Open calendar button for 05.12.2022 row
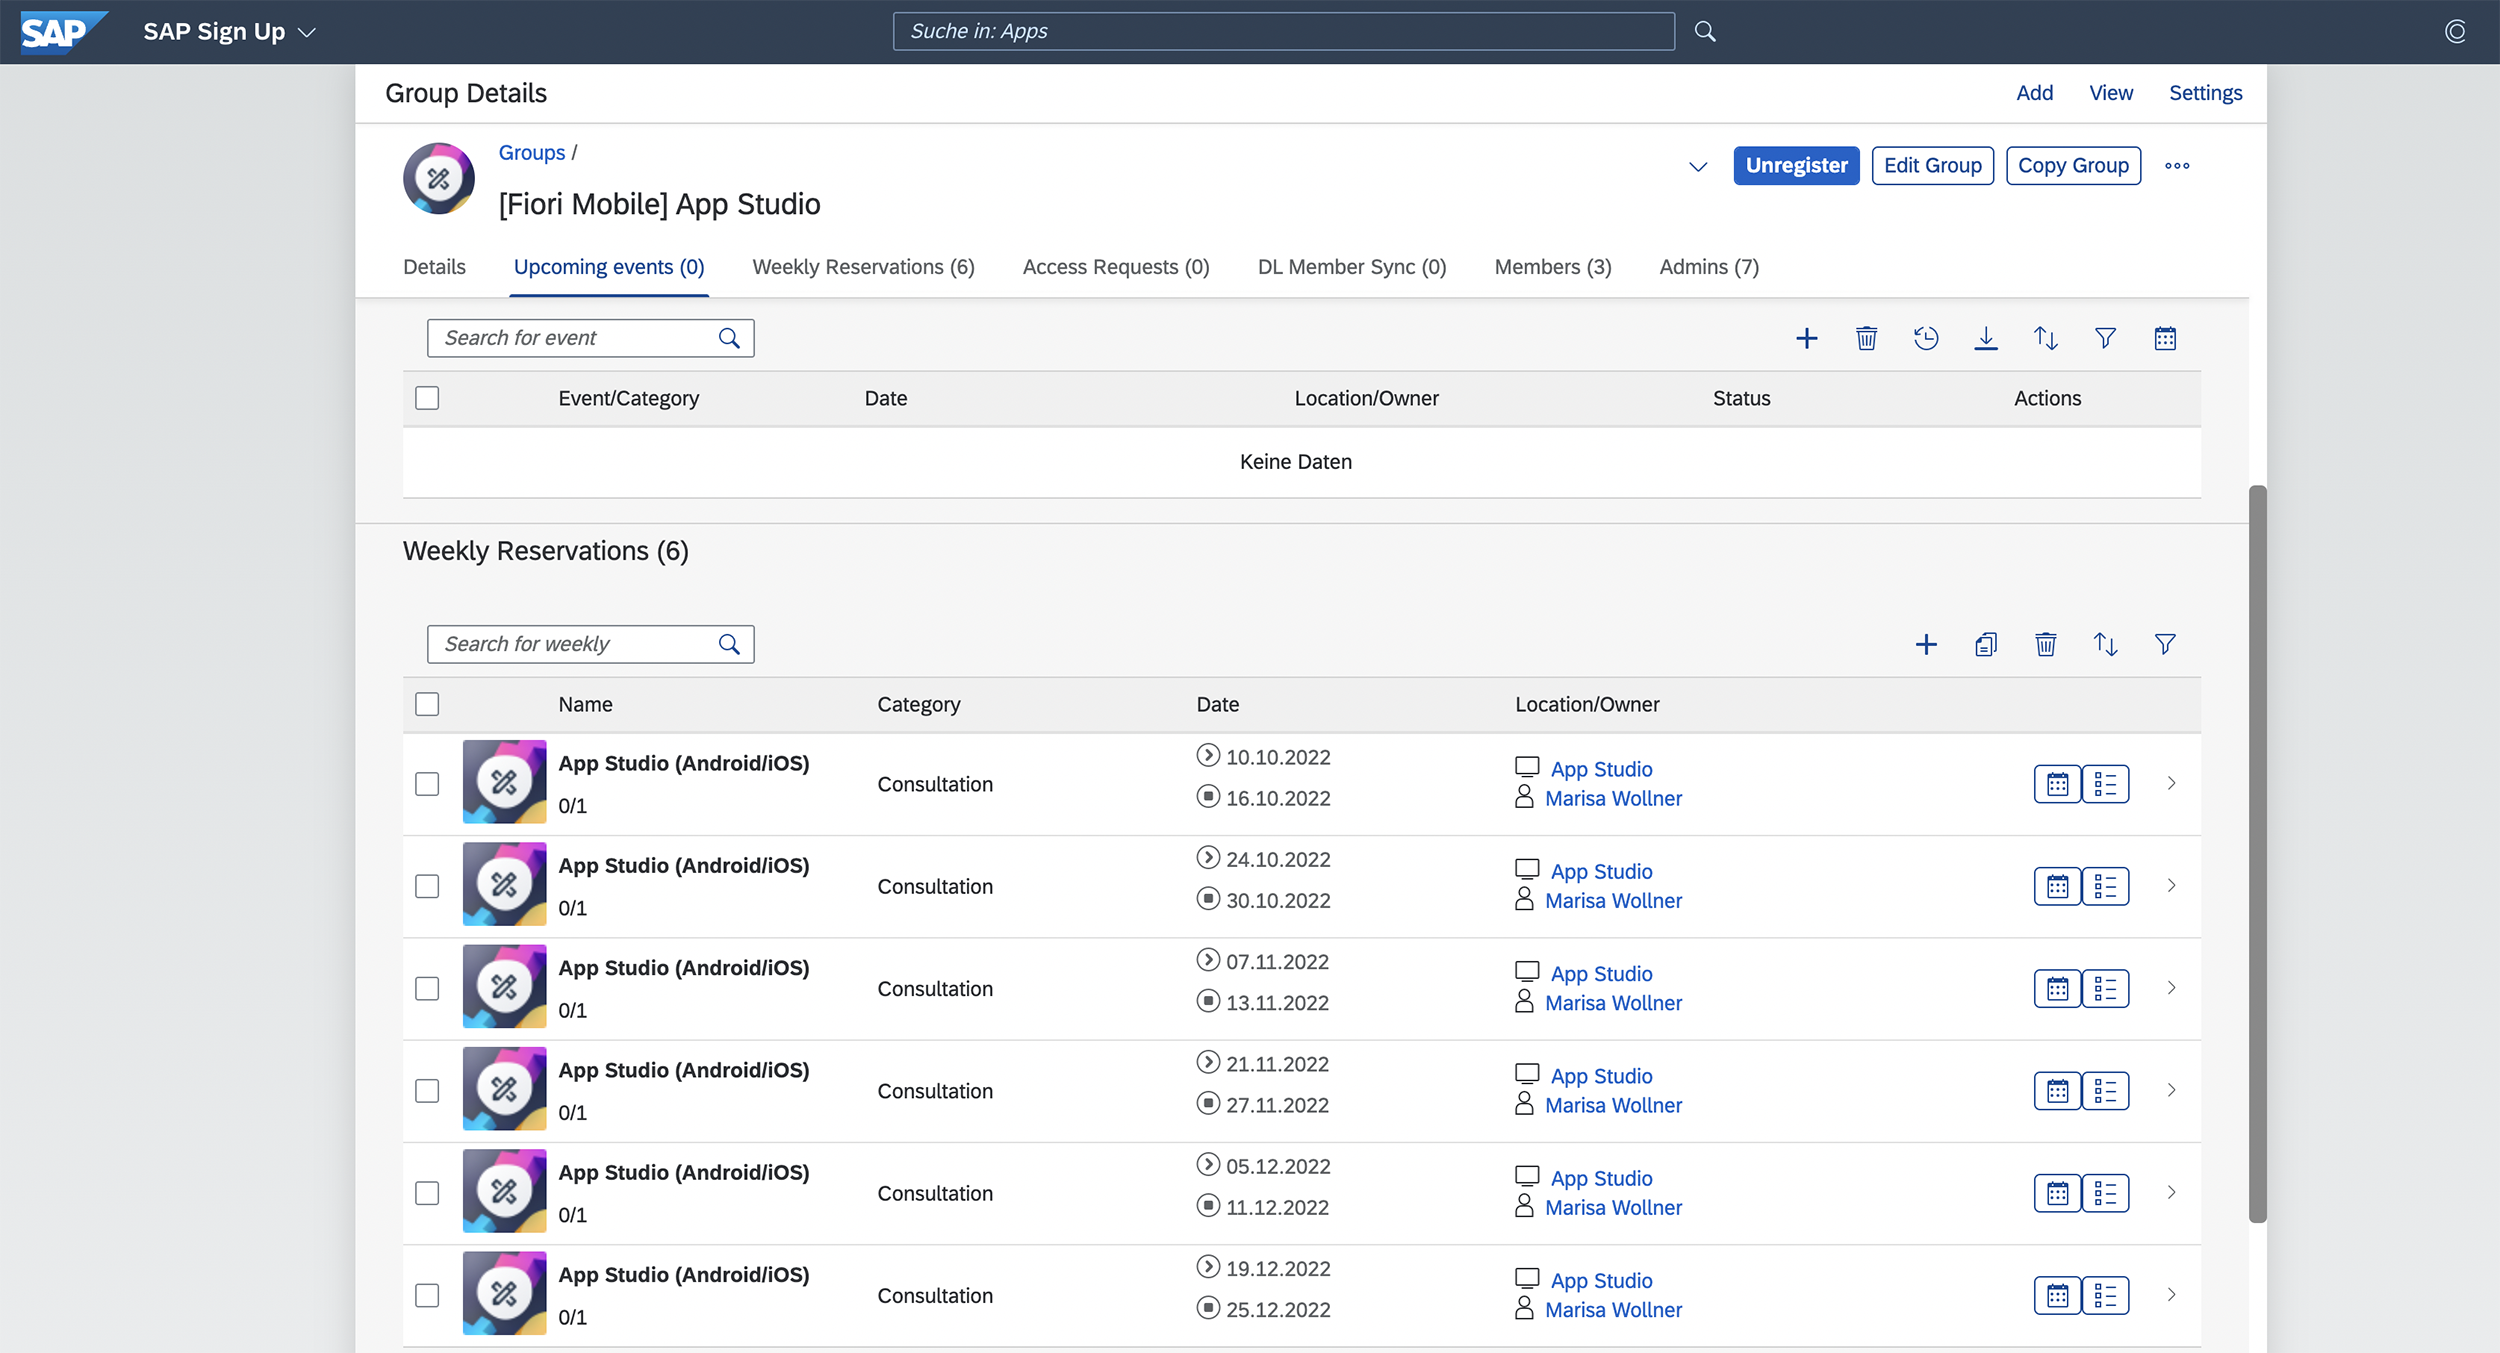This screenshot has height=1353, width=2500. (2057, 1193)
